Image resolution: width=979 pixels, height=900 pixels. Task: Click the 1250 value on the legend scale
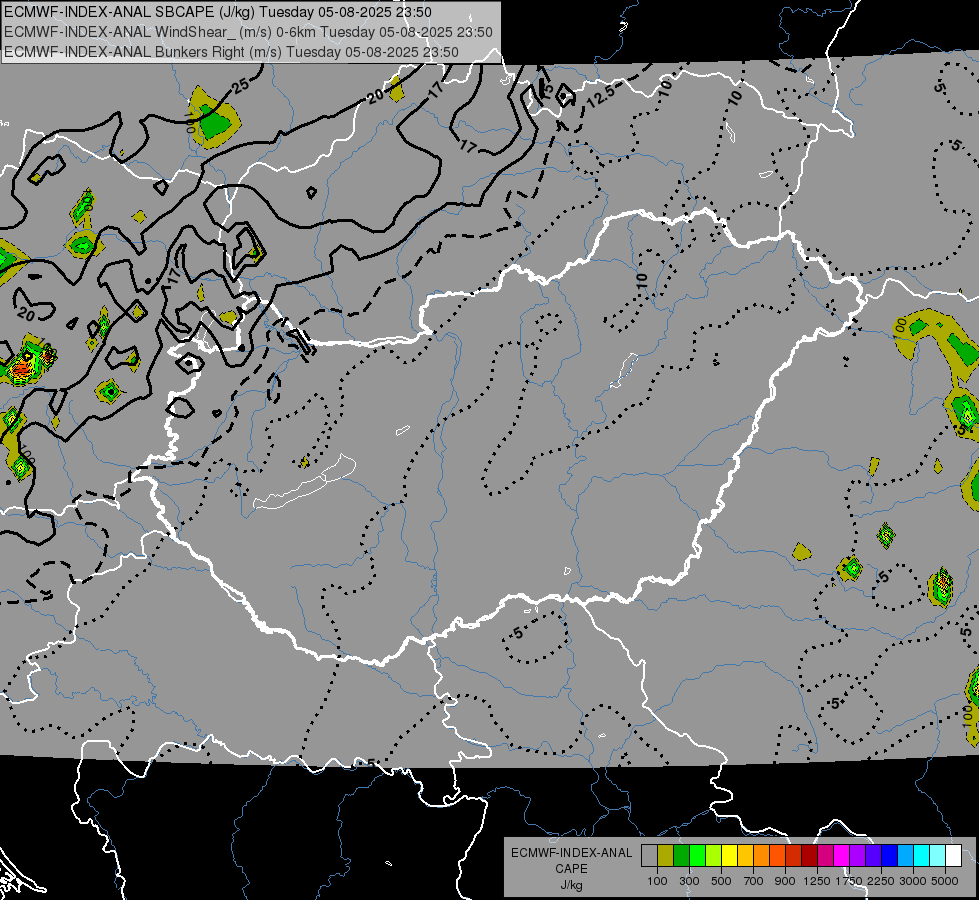click(x=817, y=881)
